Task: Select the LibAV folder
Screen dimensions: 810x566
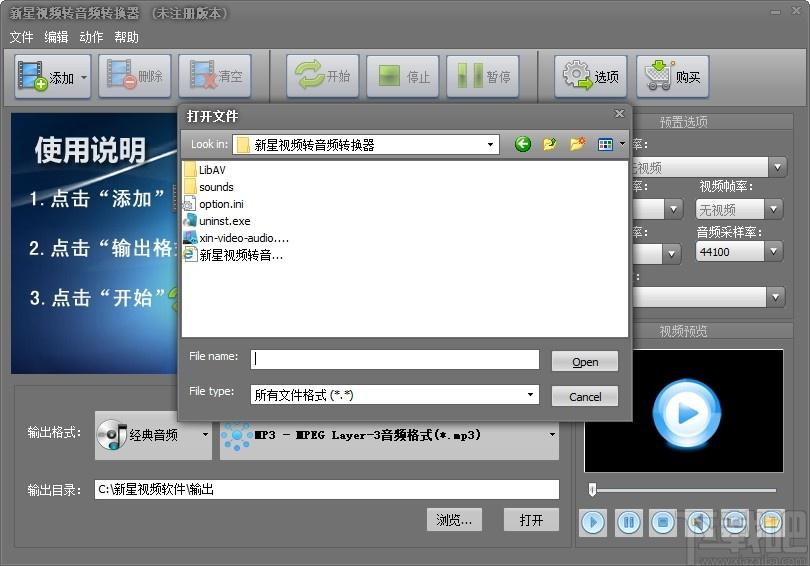Action: pyautogui.click(x=205, y=169)
